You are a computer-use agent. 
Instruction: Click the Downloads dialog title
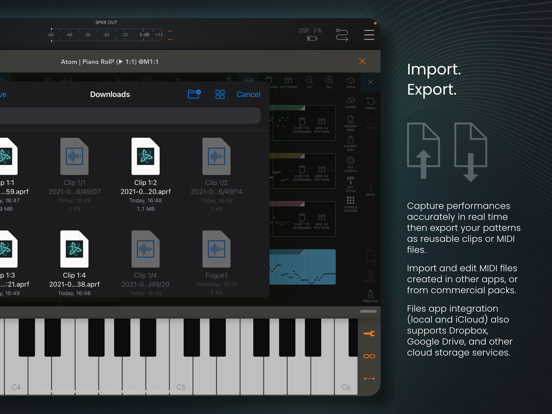coord(110,94)
